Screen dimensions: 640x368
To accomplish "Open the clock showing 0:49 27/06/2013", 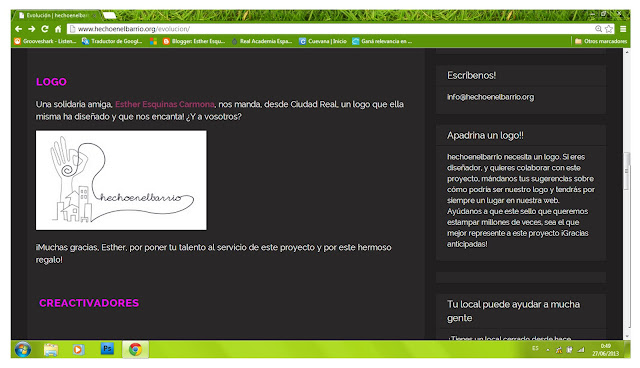I will (x=605, y=350).
